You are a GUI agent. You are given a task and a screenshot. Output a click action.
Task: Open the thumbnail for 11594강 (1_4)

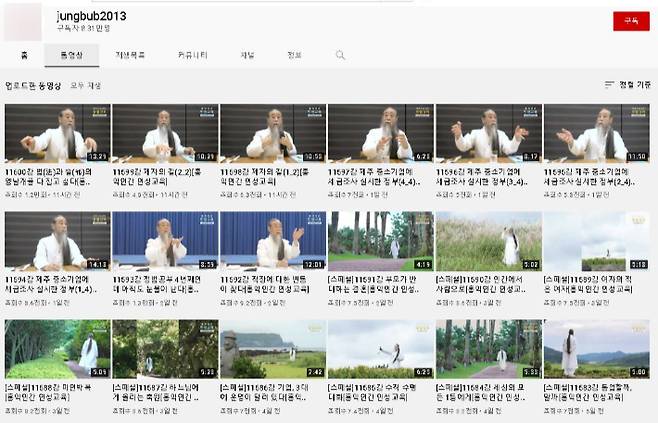pos(57,241)
